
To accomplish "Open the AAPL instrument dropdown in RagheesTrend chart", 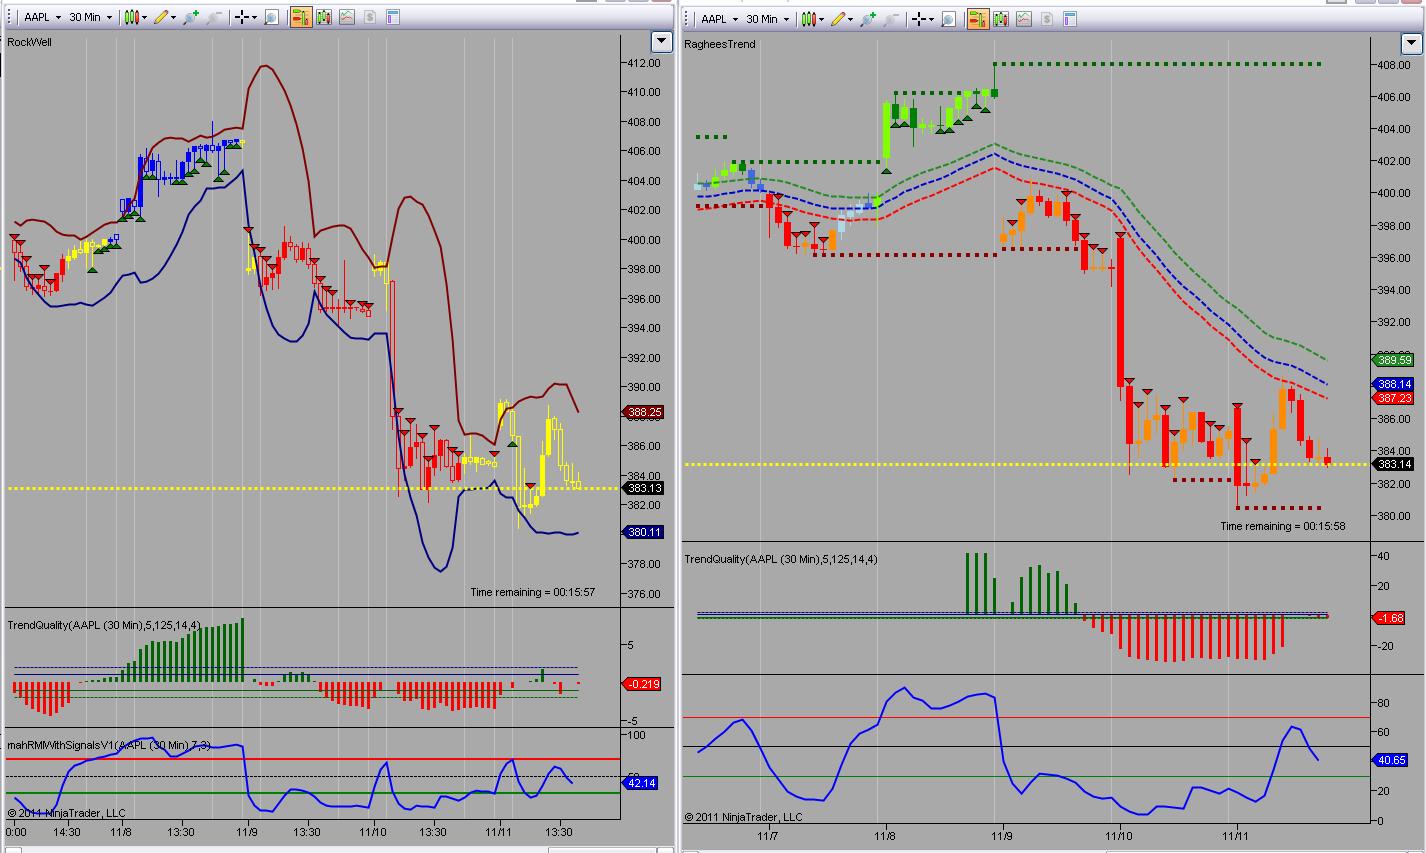I will click(720, 19).
